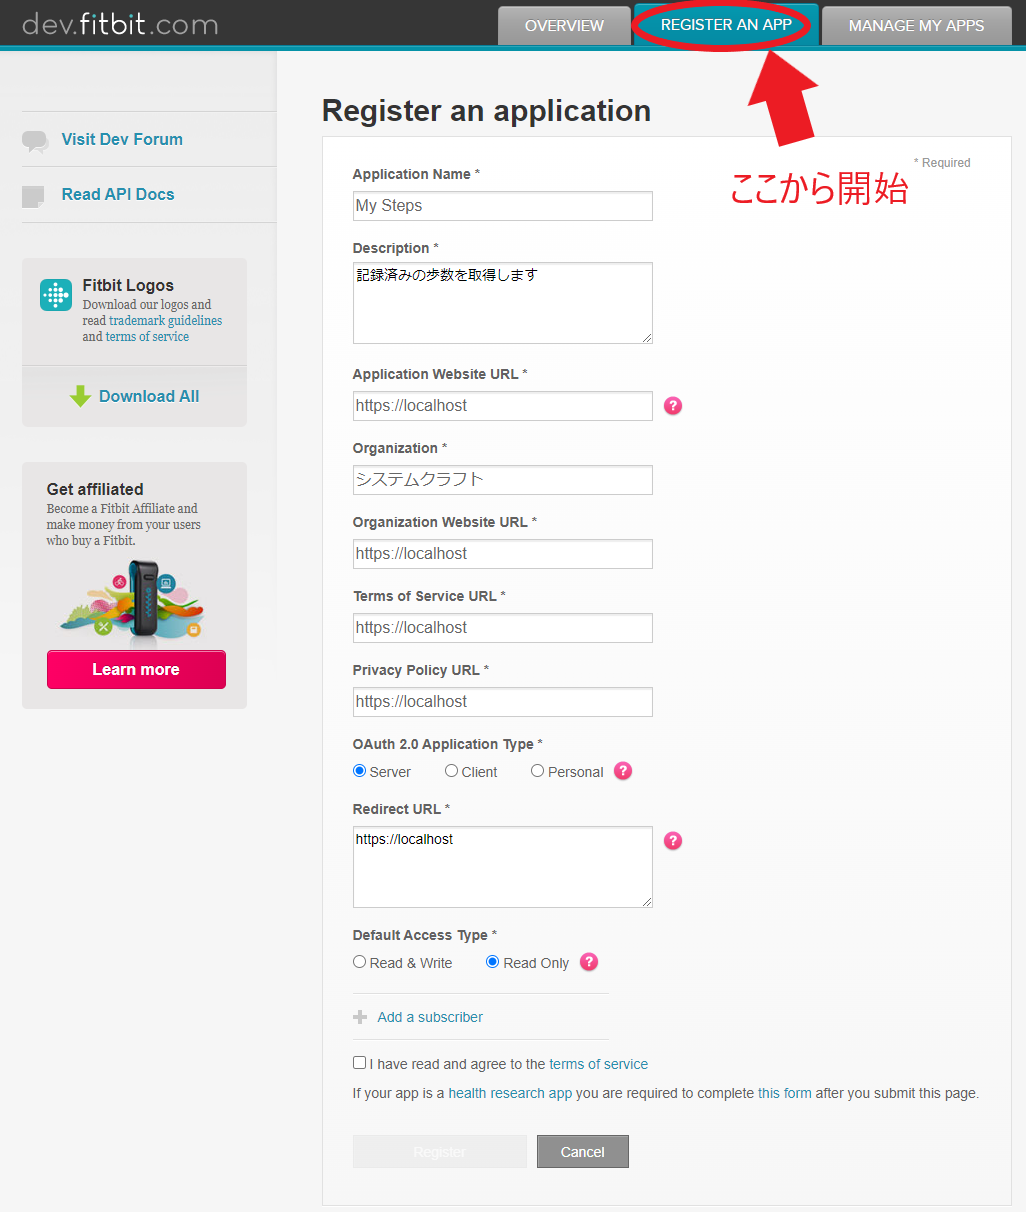Click the Cancel button
Viewport: 1026px width, 1212px height.
(x=582, y=1151)
